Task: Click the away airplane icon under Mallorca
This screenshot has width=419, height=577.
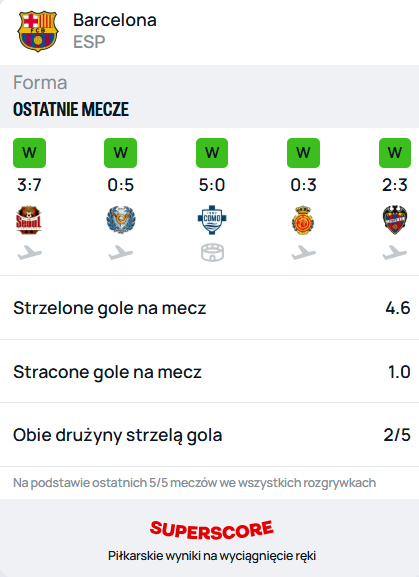Action: pos(303,253)
